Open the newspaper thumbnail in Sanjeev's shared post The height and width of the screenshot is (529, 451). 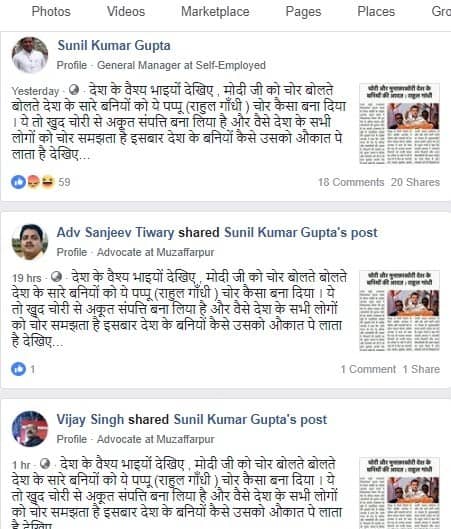[x=399, y=311]
